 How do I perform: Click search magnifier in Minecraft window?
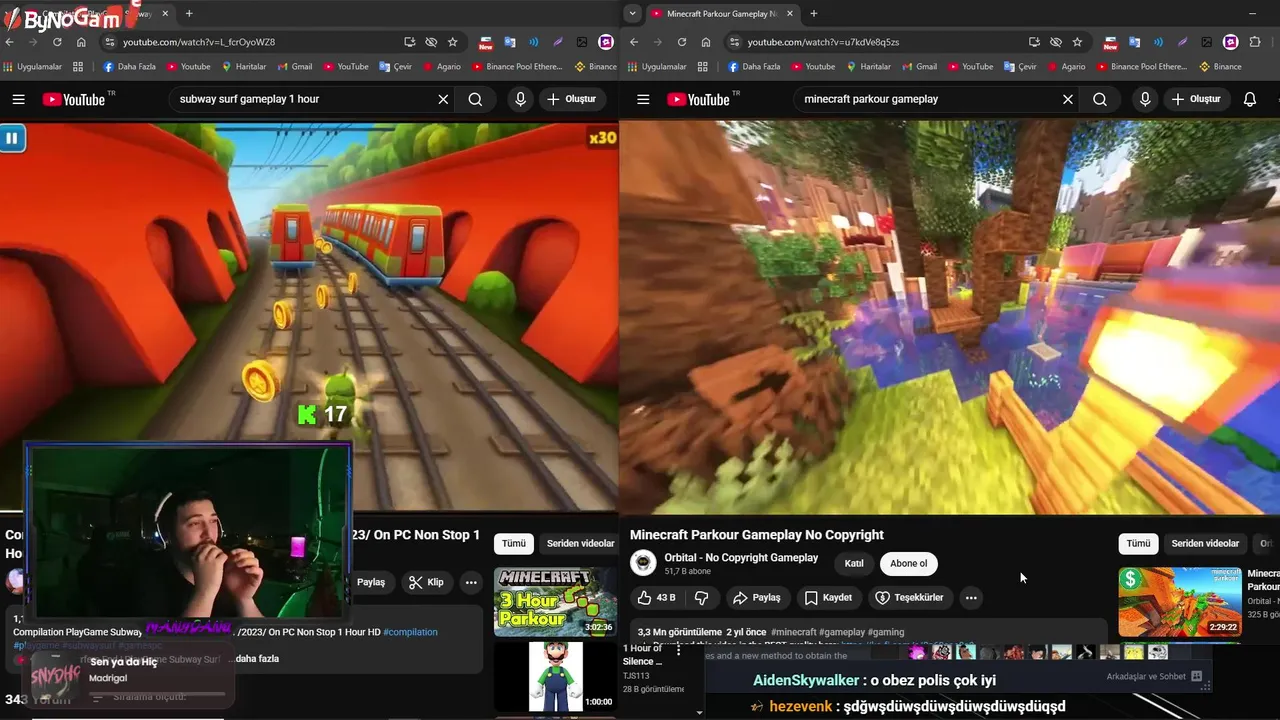tap(1100, 99)
